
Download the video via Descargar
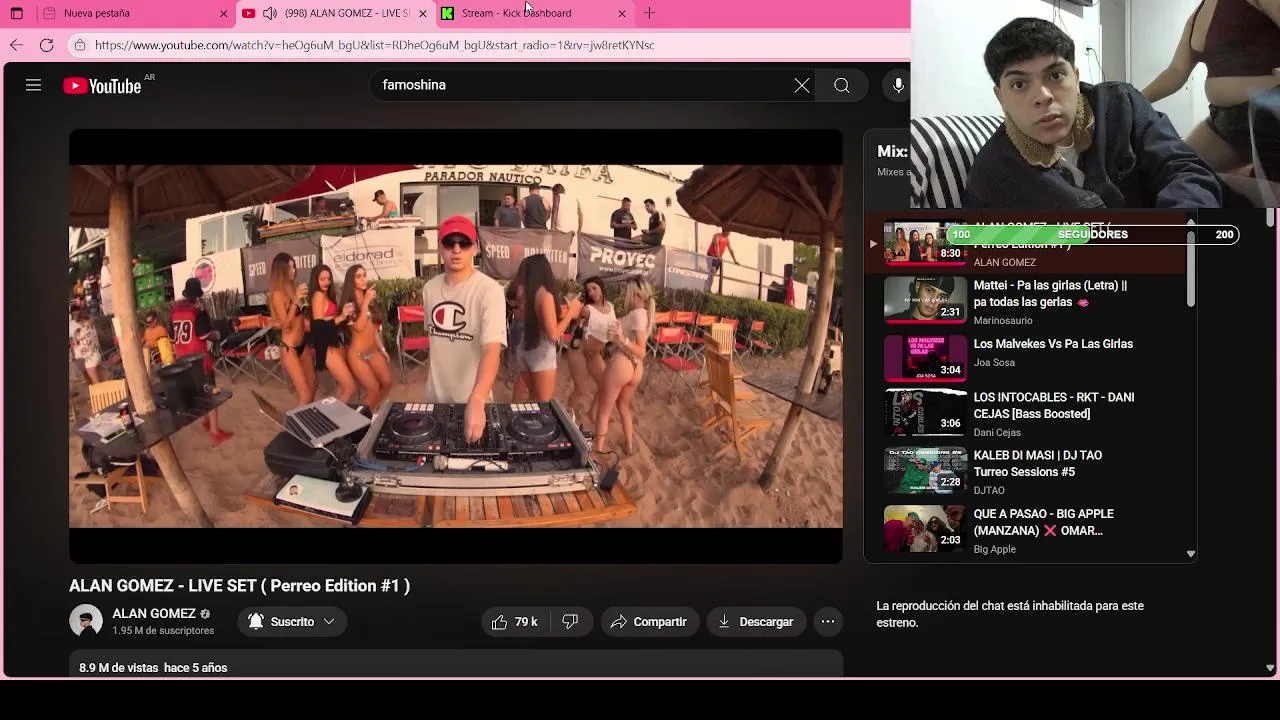[756, 622]
